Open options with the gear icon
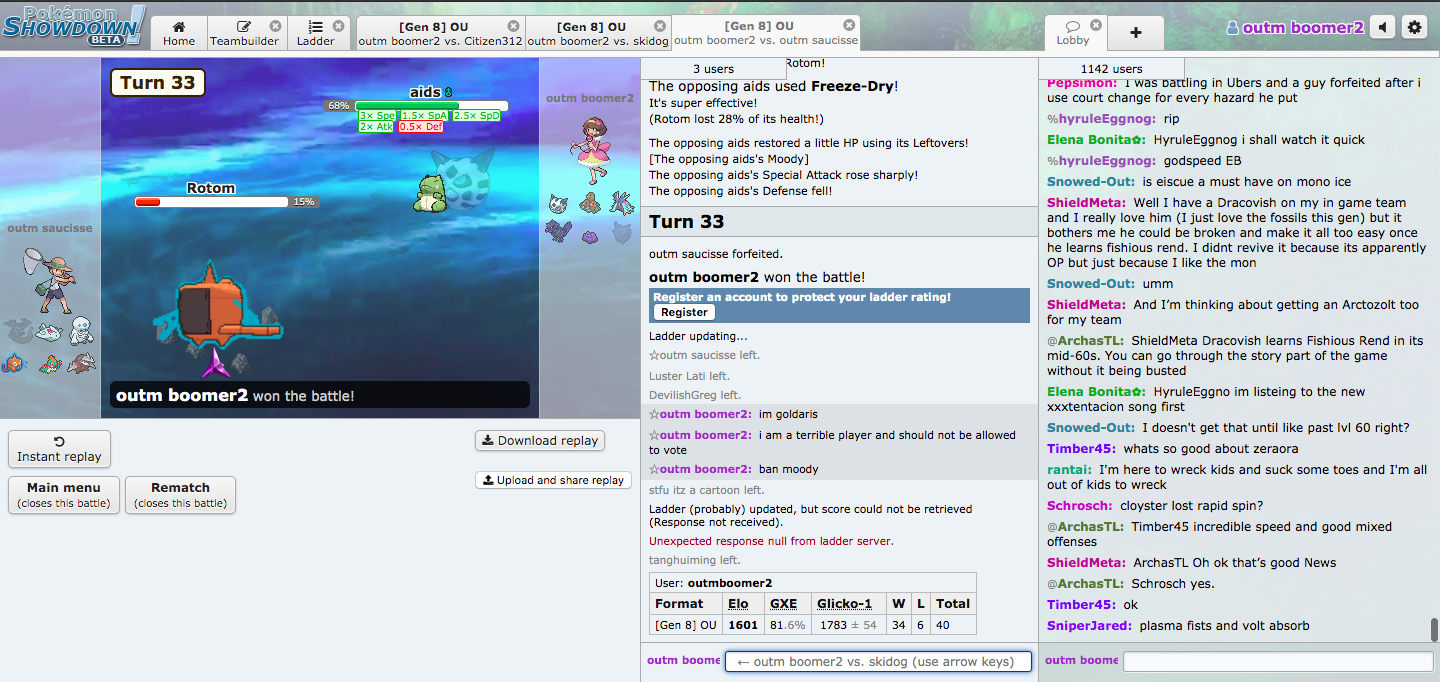This screenshot has width=1440, height=682. click(x=1414, y=28)
